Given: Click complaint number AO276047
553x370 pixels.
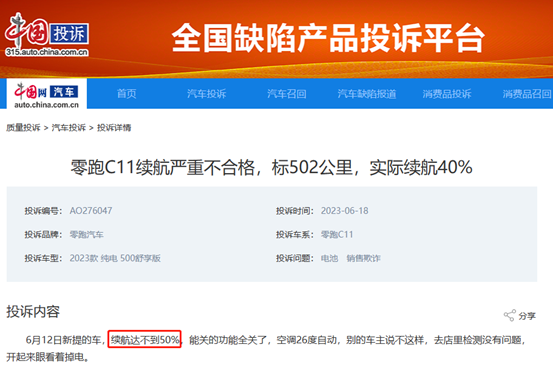Looking at the screenshot, I should pyautogui.click(x=91, y=211).
